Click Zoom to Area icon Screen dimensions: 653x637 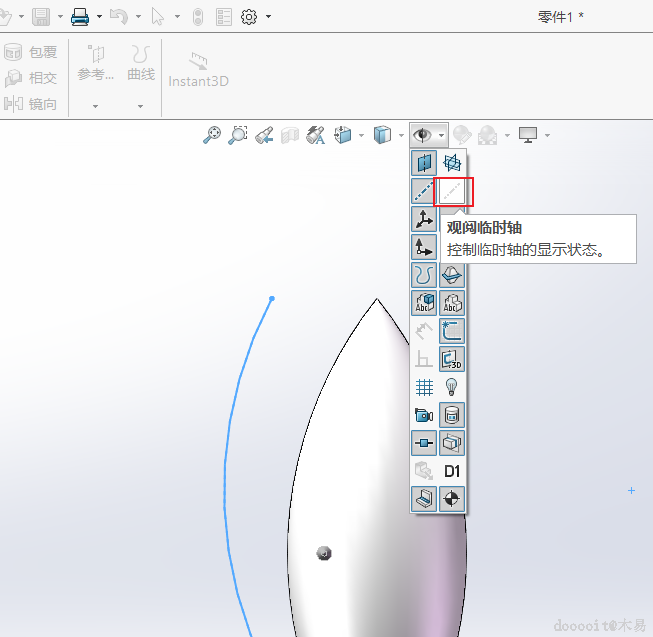(238, 135)
